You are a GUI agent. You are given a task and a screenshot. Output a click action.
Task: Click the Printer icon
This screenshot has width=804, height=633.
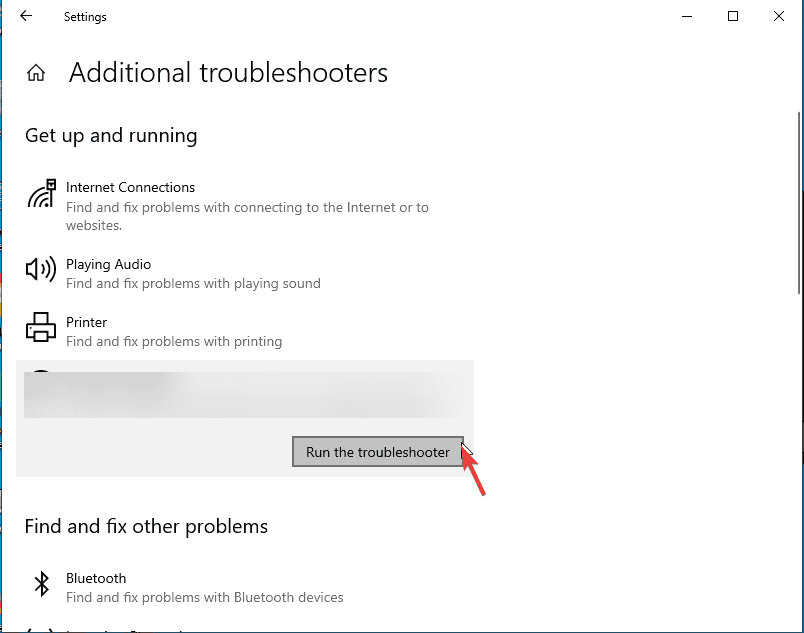(x=41, y=327)
